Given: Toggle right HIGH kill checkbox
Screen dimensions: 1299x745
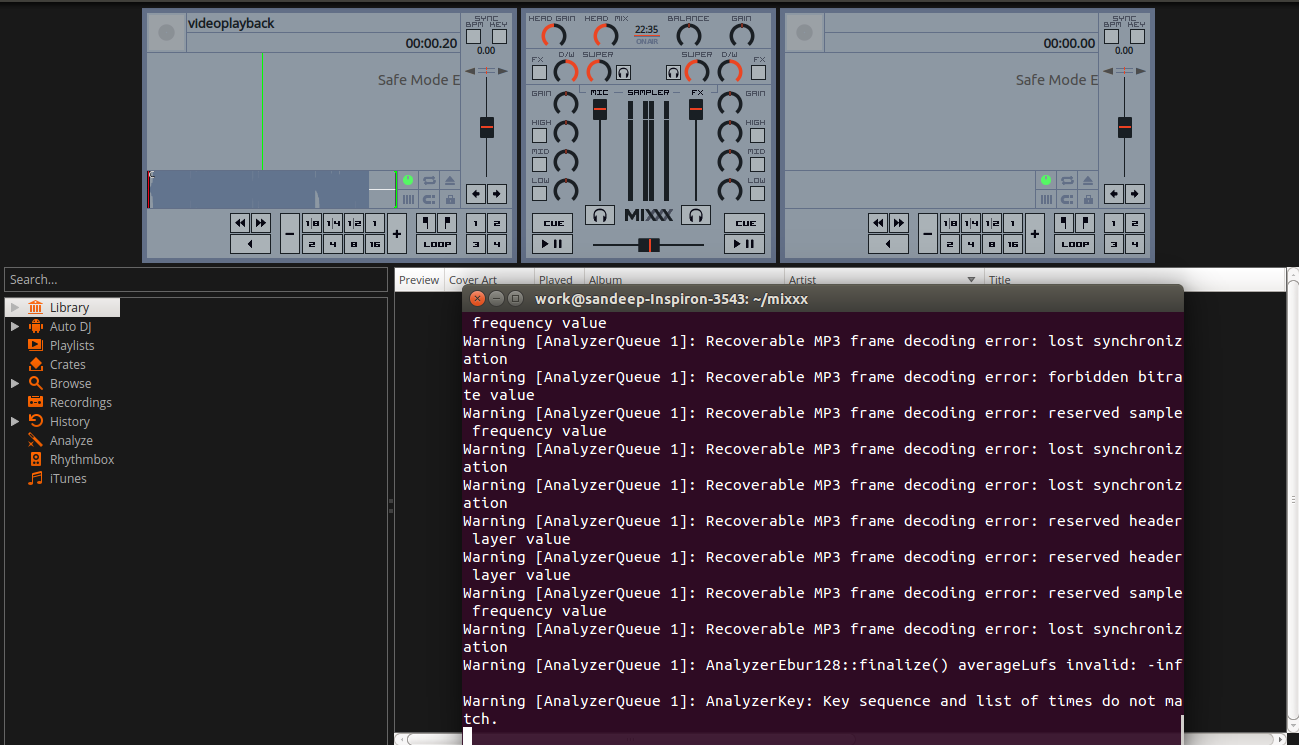Looking at the screenshot, I should click(x=758, y=135).
